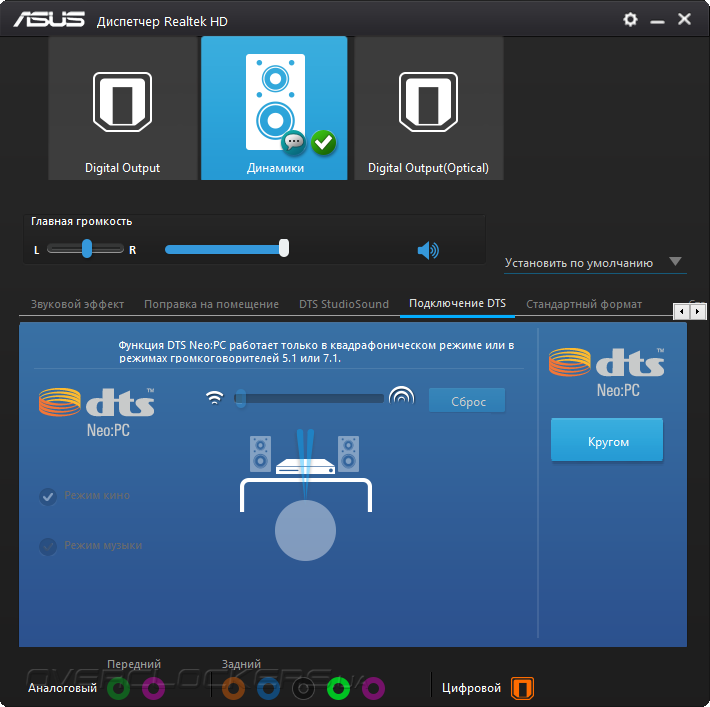Click the DTS Neo:PC function info message
Image resolution: width=710 pixels, height=707 pixels.
click(x=316, y=352)
